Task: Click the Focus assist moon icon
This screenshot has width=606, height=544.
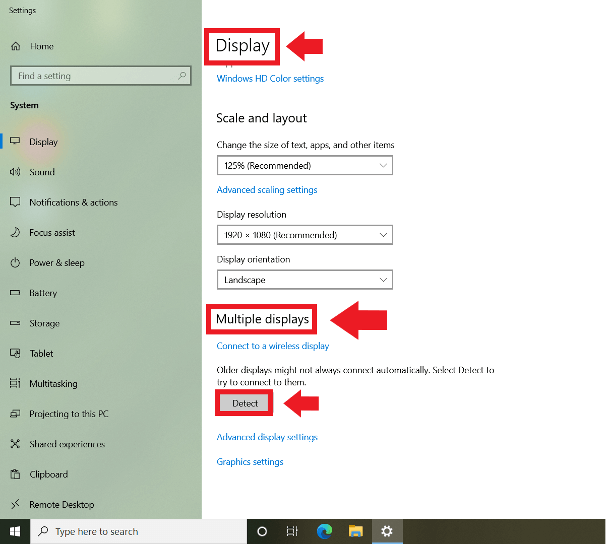Action: click(15, 232)
